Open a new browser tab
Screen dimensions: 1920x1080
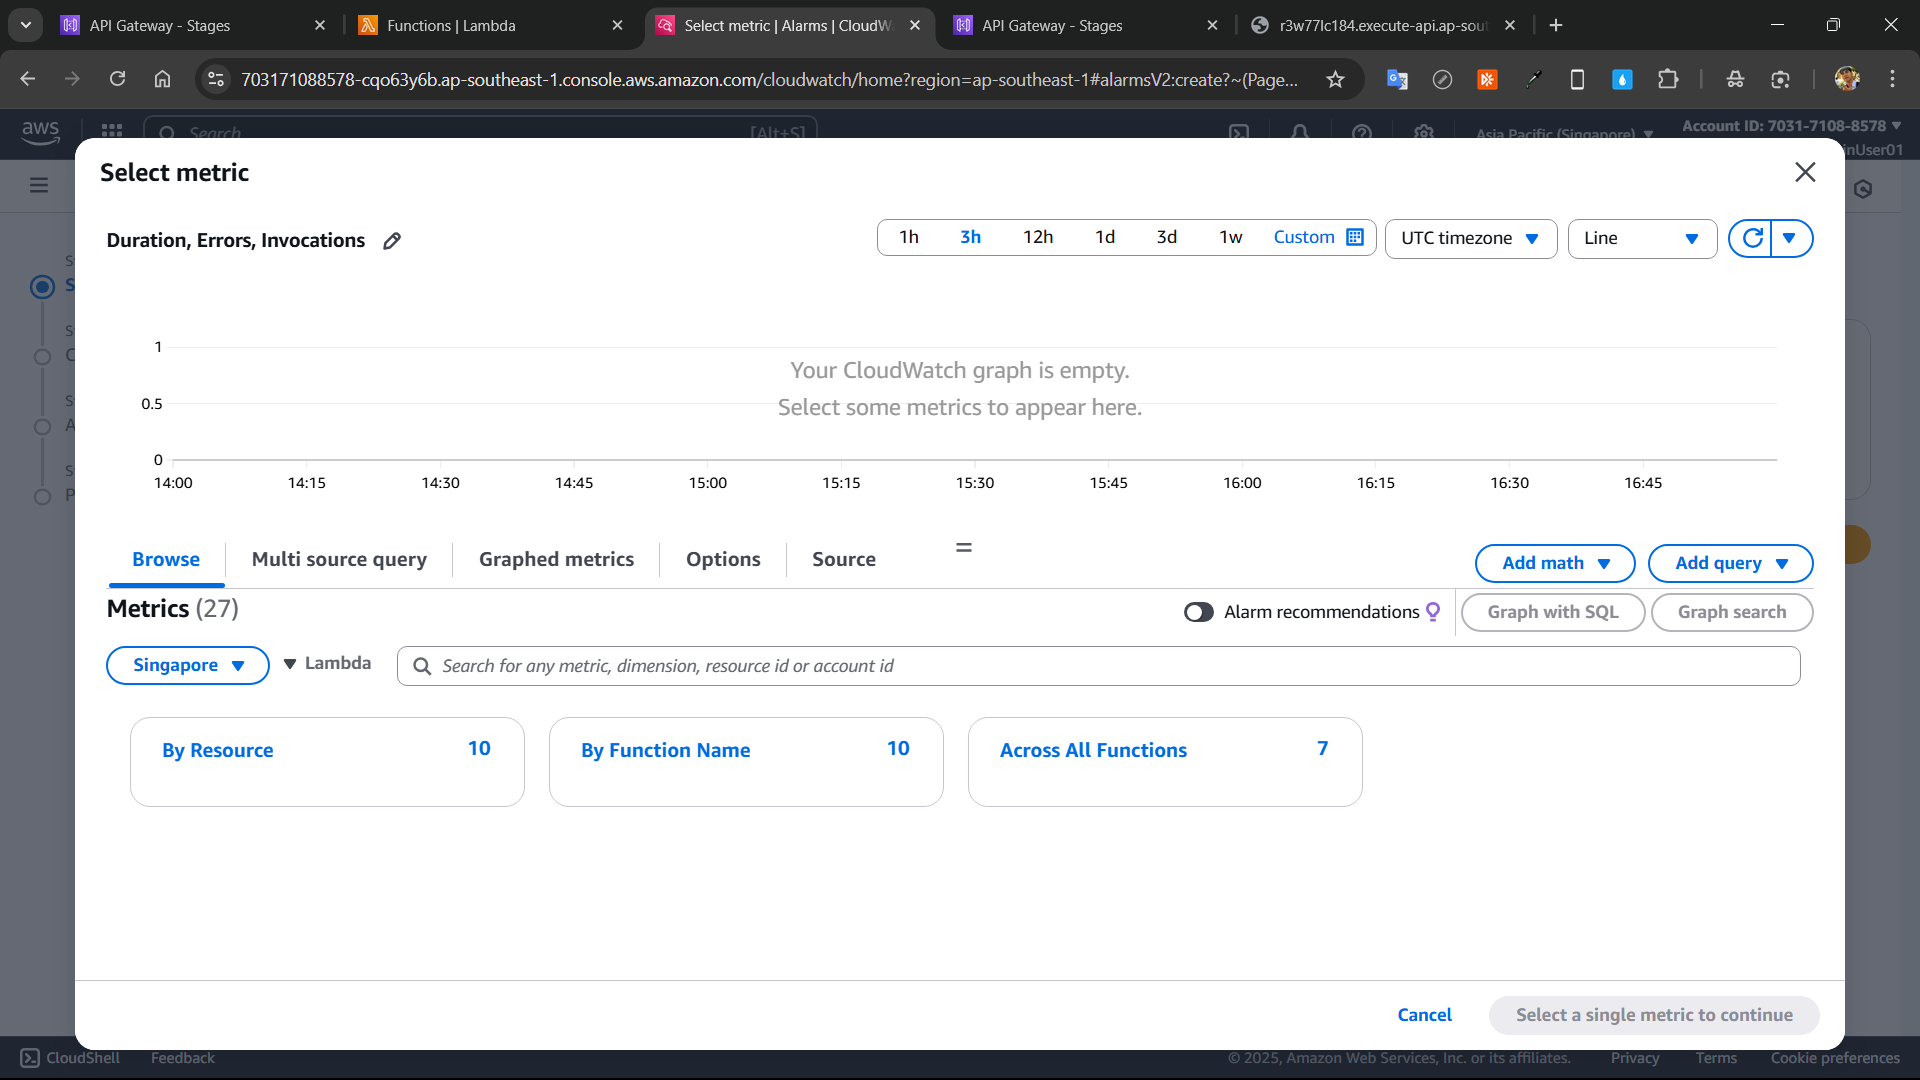click(1556, 25)
